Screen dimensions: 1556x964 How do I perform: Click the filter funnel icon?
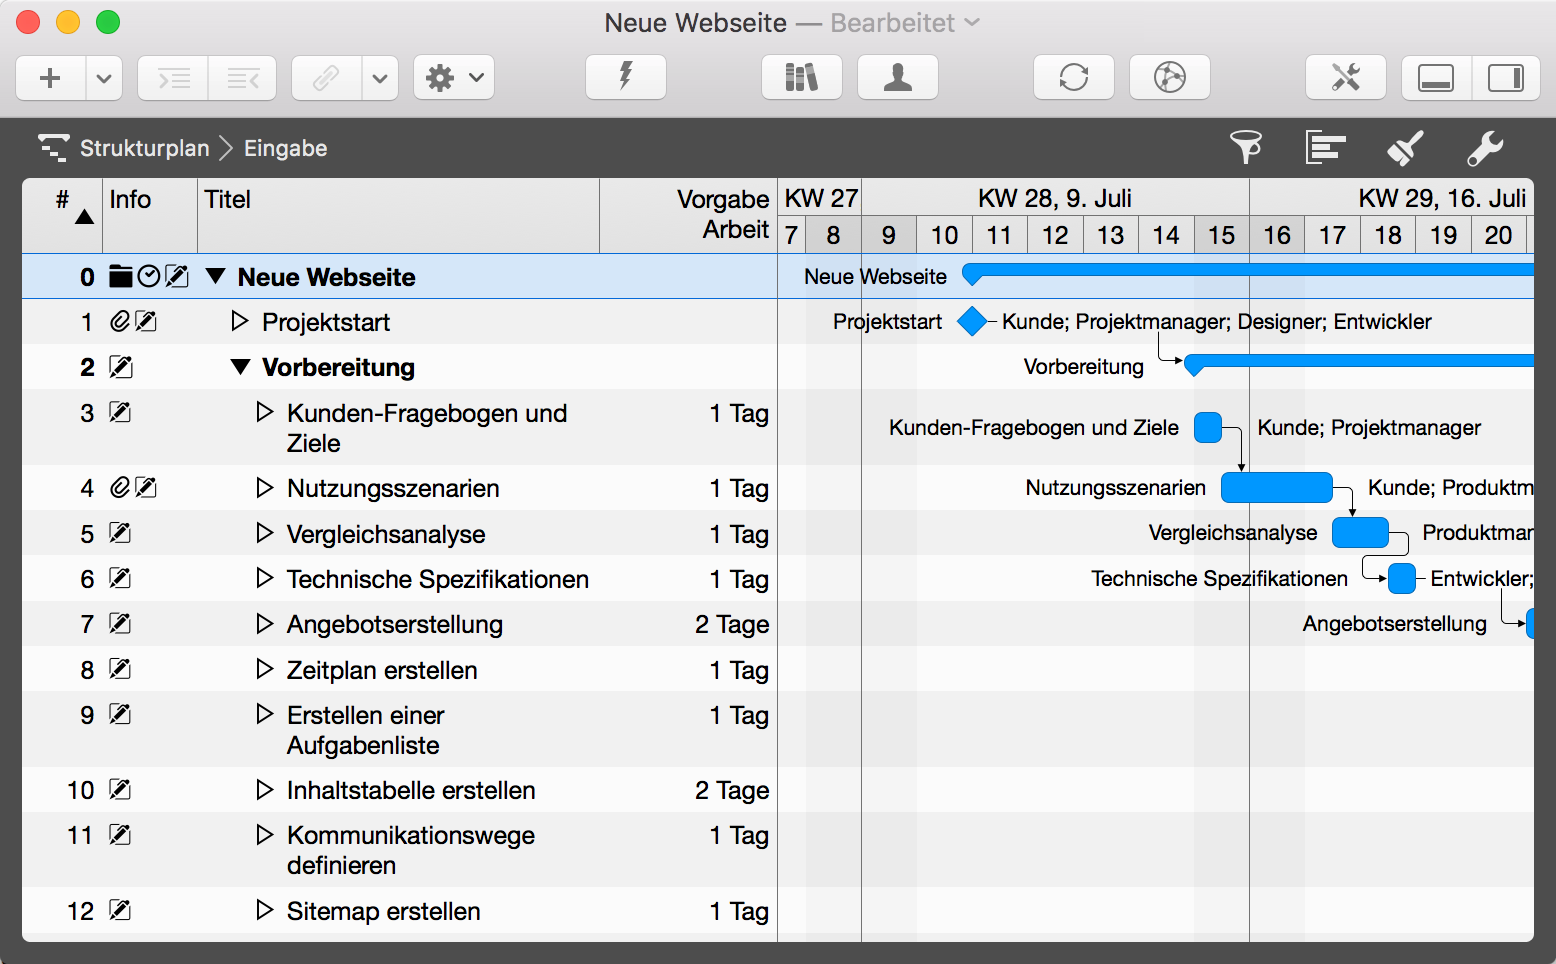pyautogui.click(x=1246, y=147)
